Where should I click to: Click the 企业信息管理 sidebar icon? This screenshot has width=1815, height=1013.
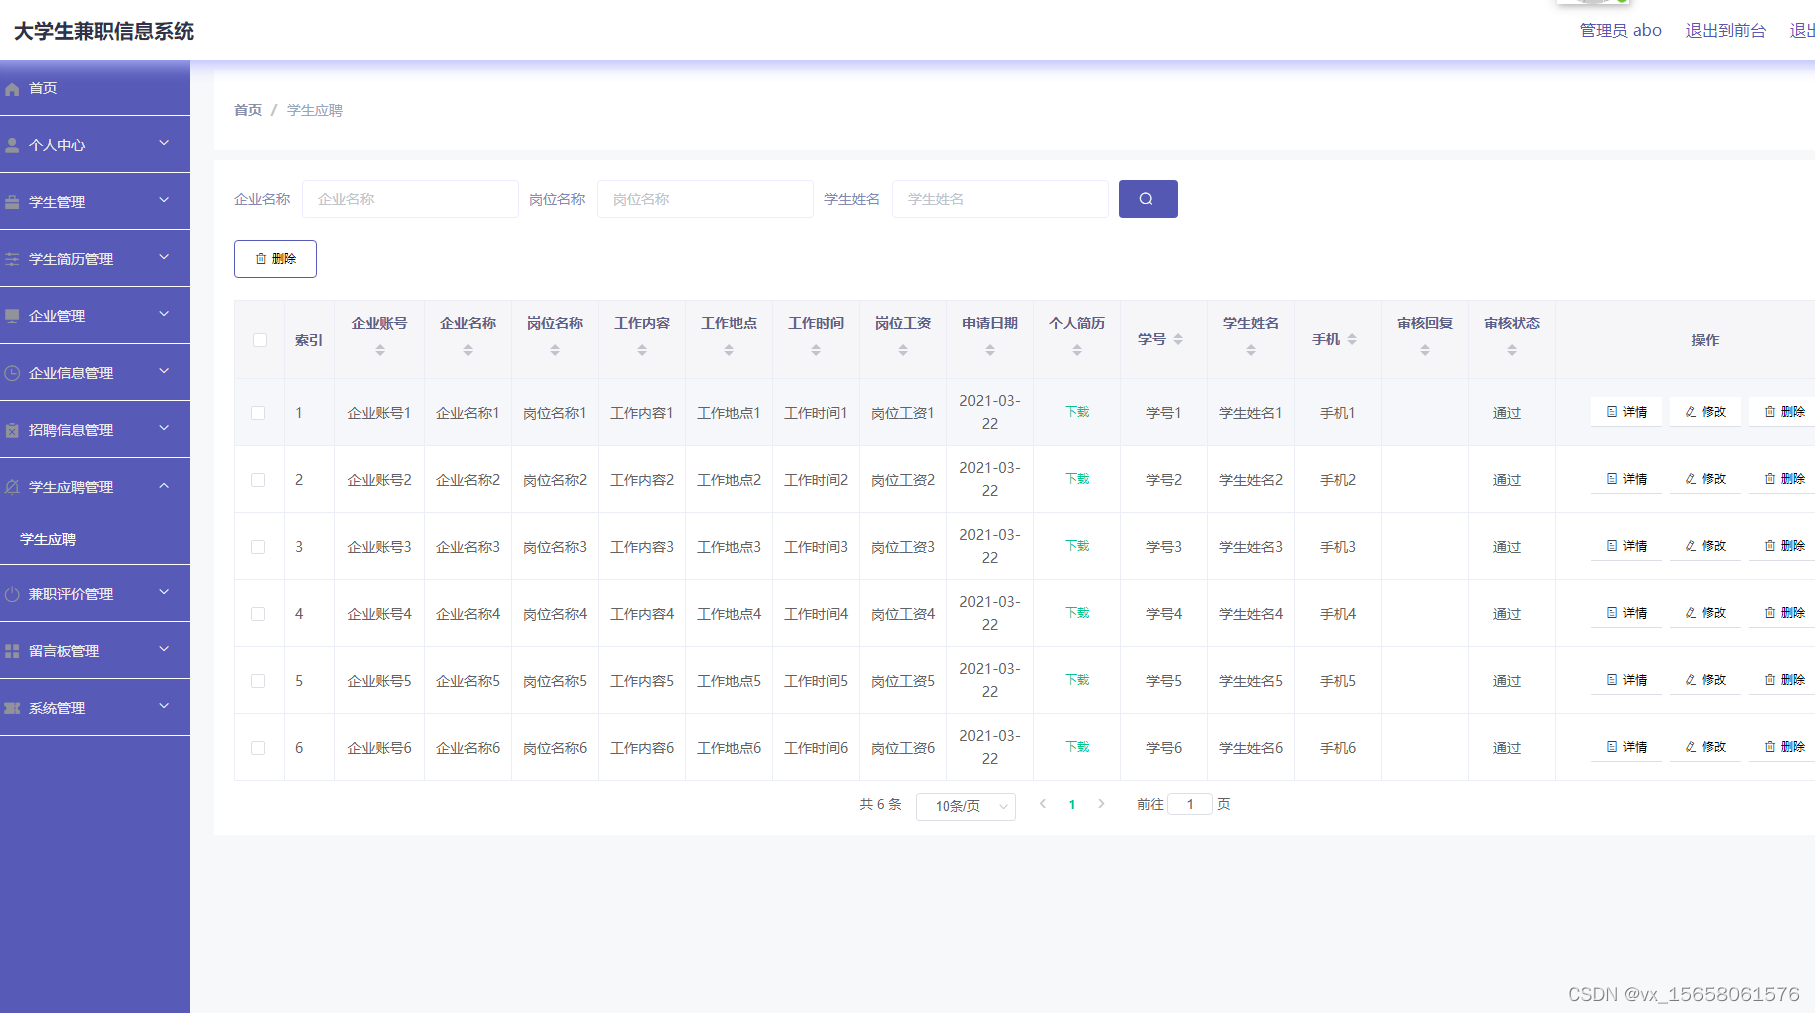12,374
